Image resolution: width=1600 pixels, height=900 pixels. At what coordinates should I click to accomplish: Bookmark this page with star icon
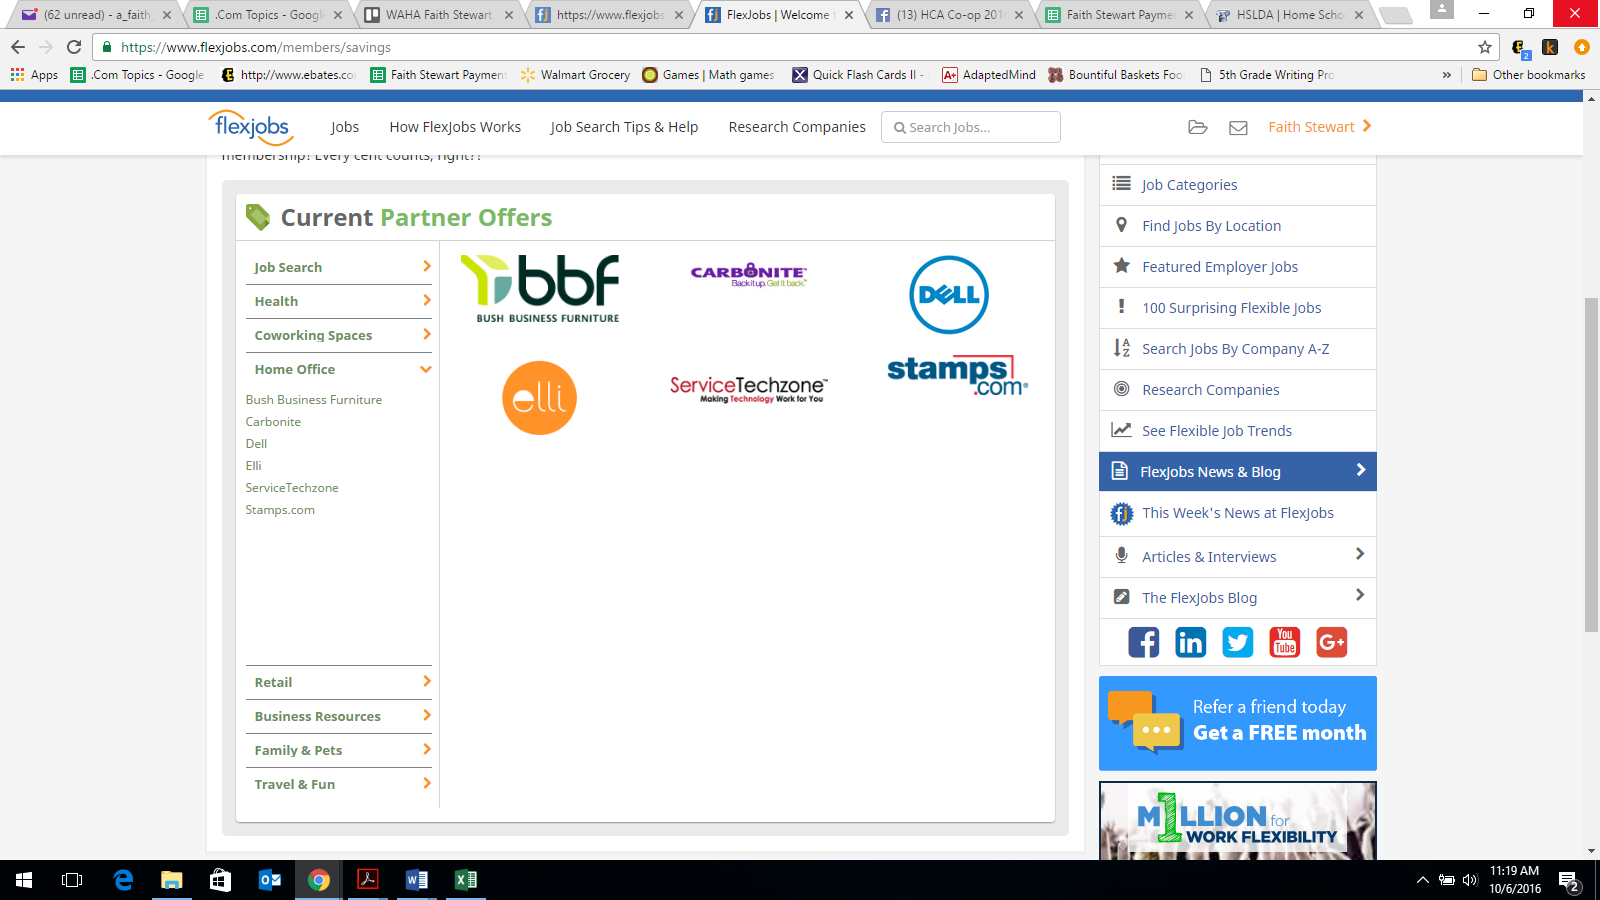(x=1485, y=47)
